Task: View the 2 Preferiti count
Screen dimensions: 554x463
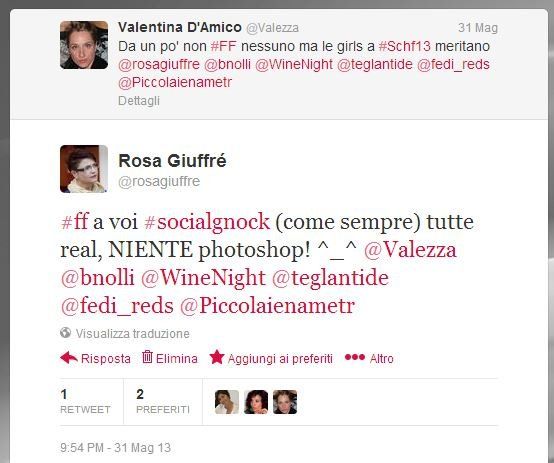Action: [163, 402]
